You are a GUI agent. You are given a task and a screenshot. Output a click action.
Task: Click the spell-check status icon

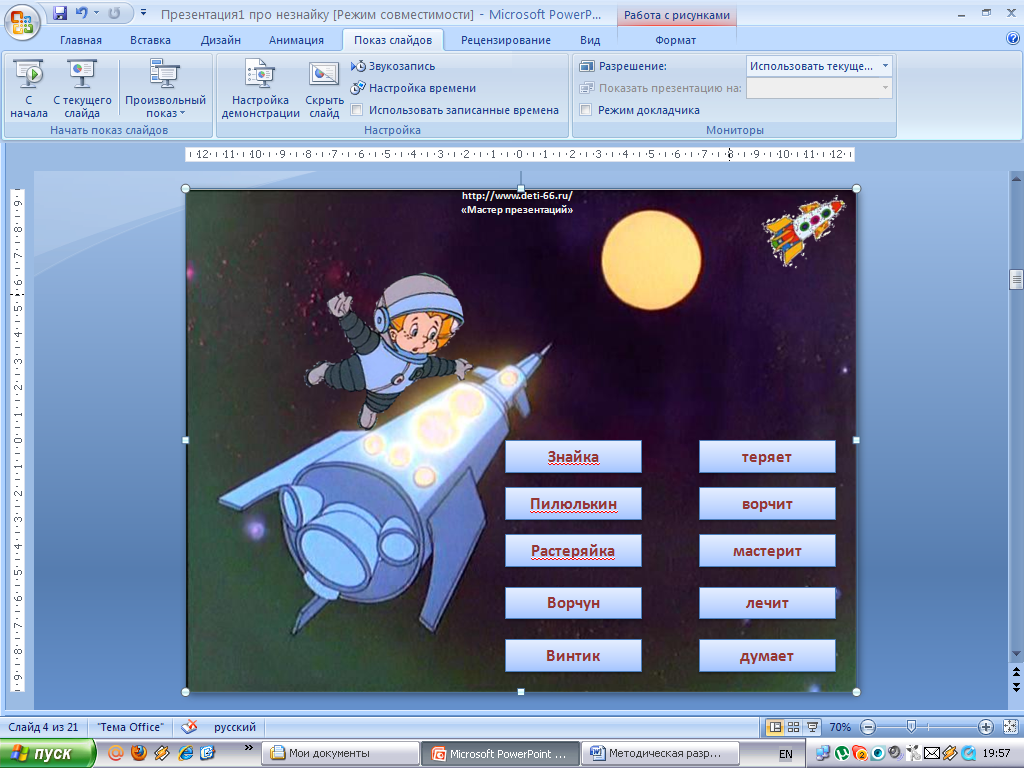tap(189, 727)
